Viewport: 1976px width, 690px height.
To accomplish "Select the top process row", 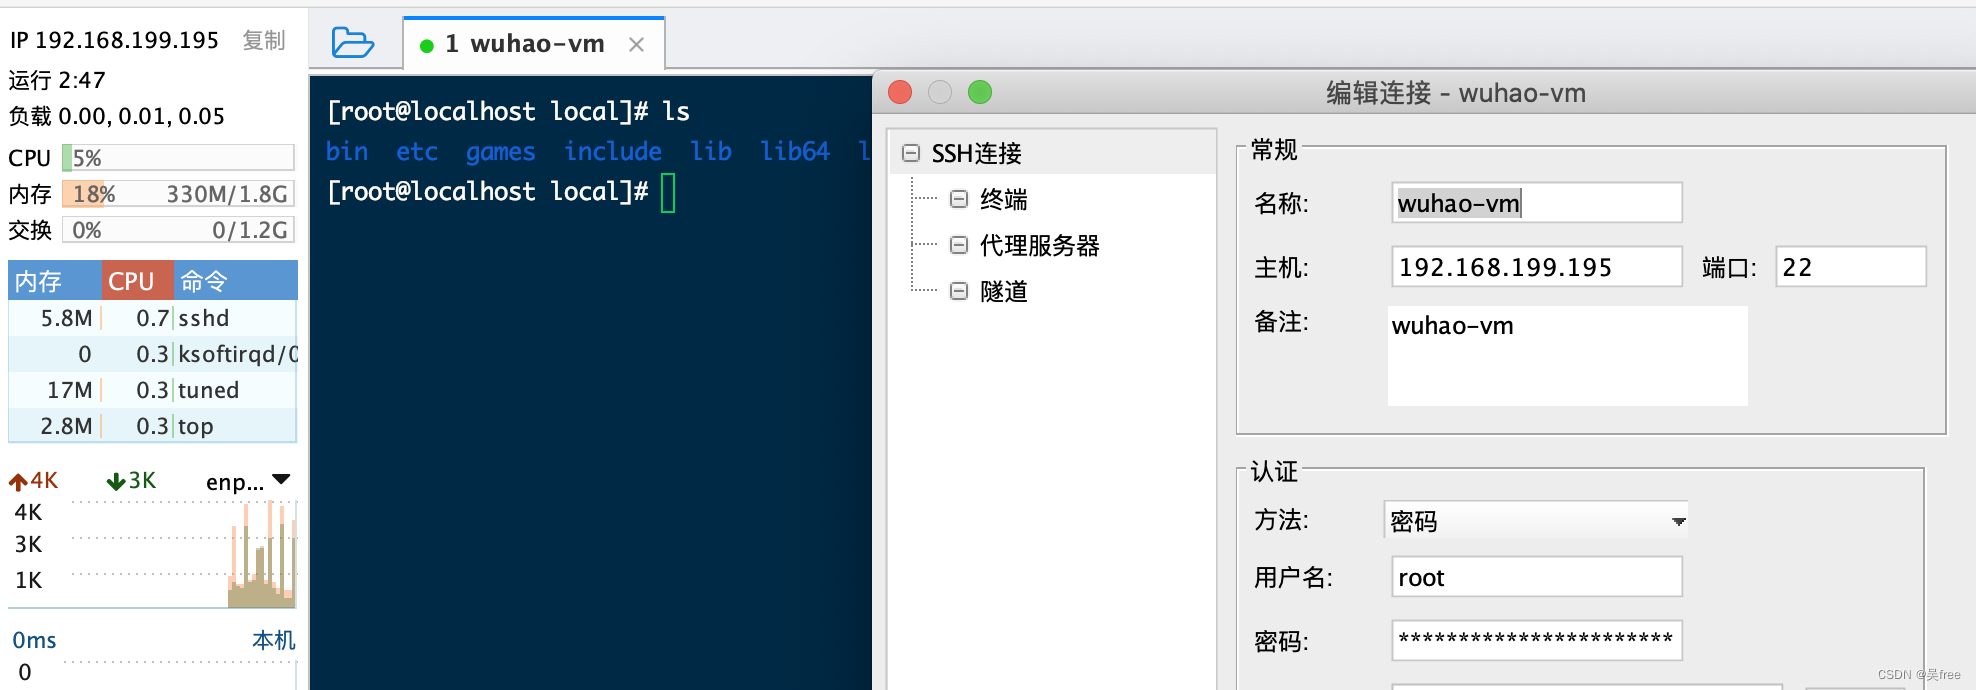I will [153, 426].
